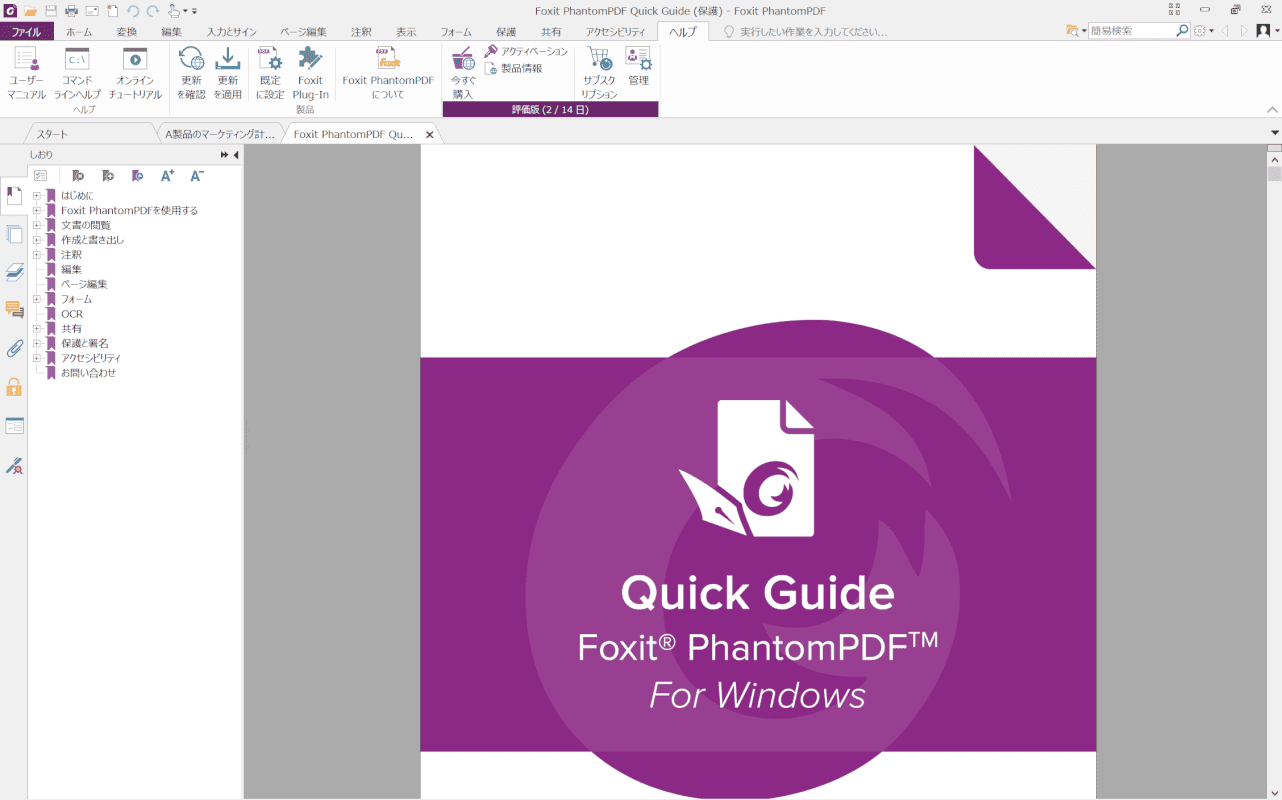Switch to the ページ編集 ribbon tab

(303, 32)
